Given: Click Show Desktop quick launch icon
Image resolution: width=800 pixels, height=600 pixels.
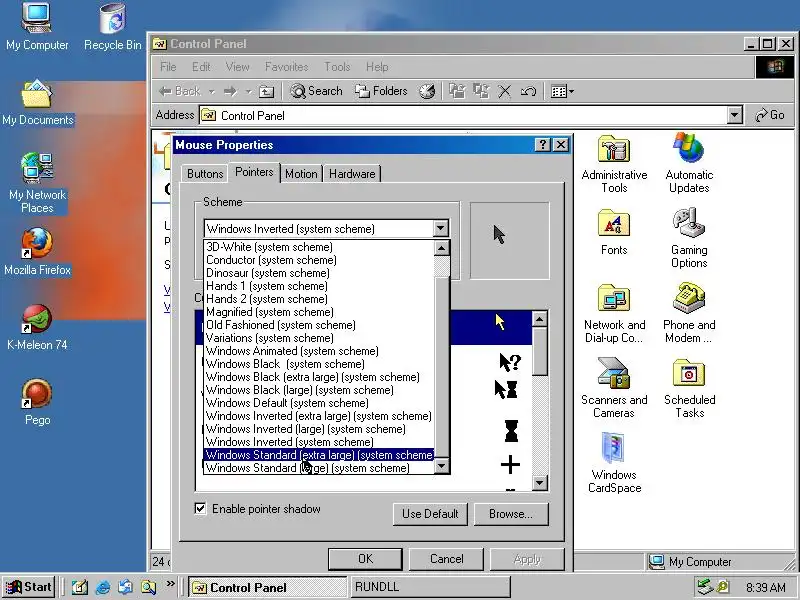Looking at the screenshot, I should [80, 587].
